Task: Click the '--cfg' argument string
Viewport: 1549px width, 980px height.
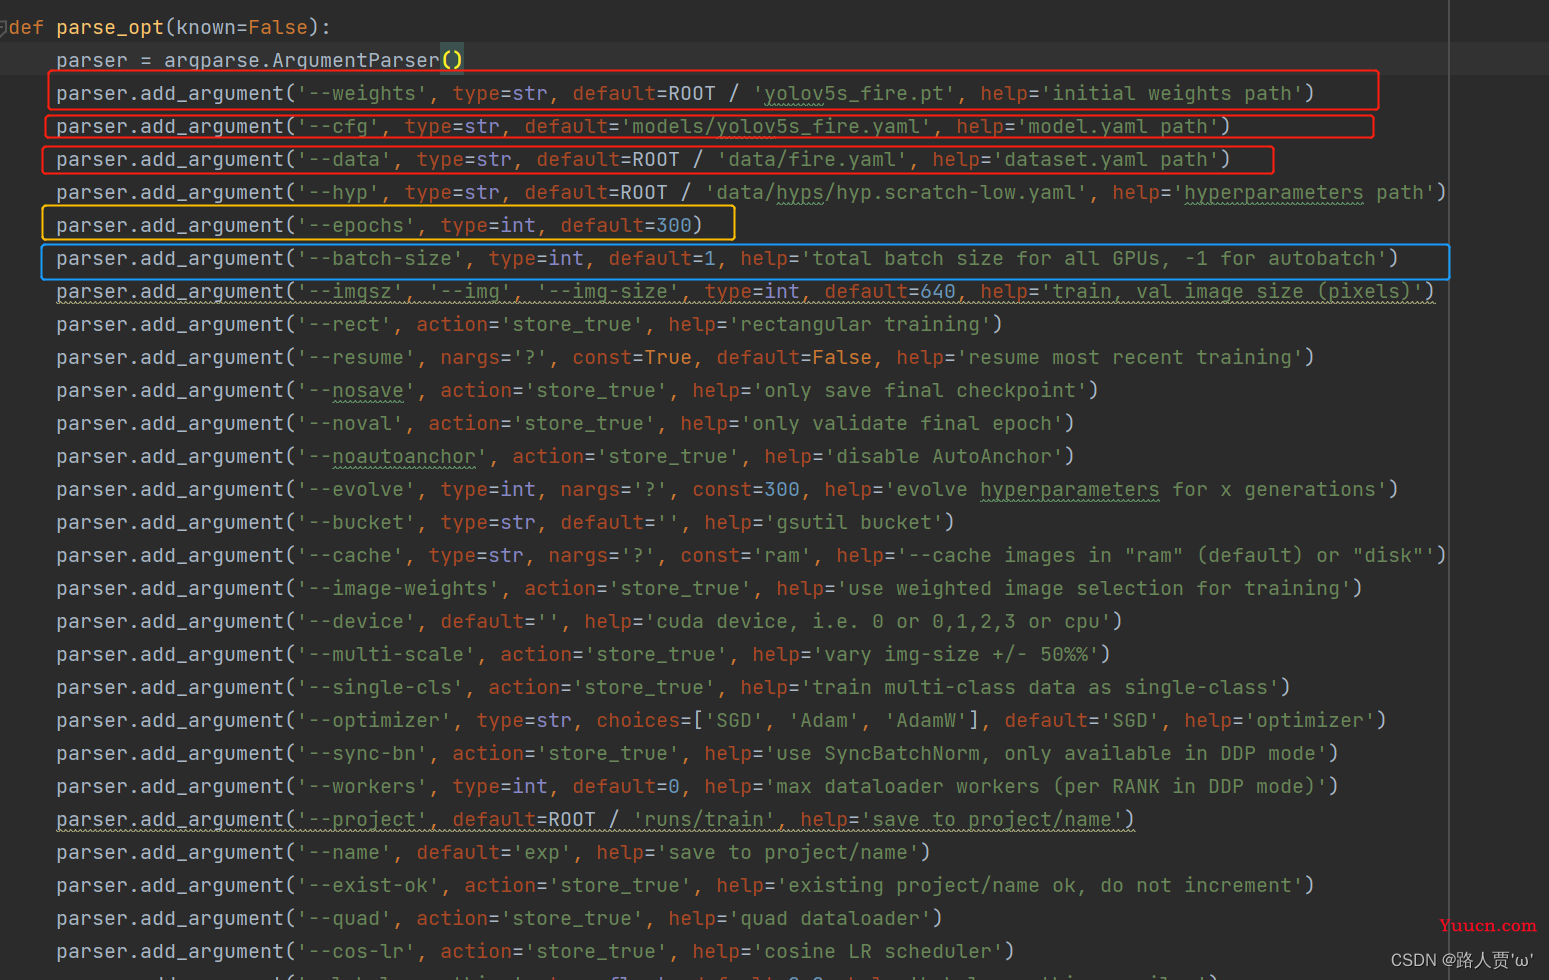Action: (x=338, y=127)
